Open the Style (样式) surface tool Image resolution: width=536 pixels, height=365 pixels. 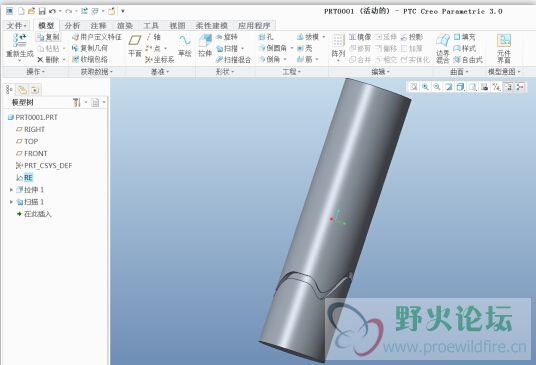(465, 48)
